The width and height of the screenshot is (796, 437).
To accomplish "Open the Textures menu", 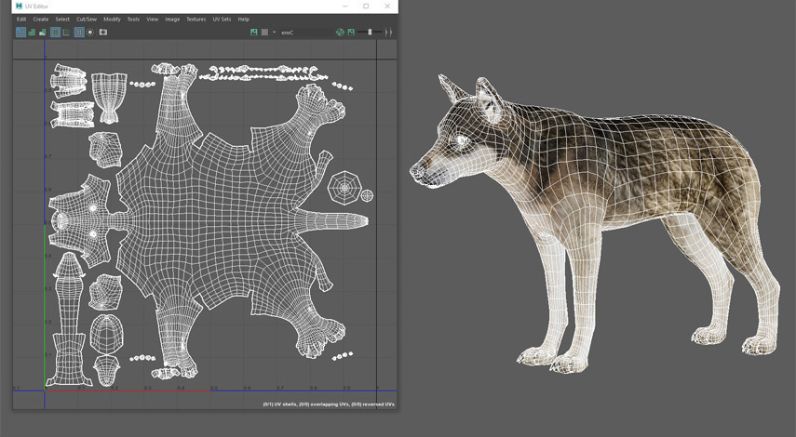I will (x=196, y=19).
